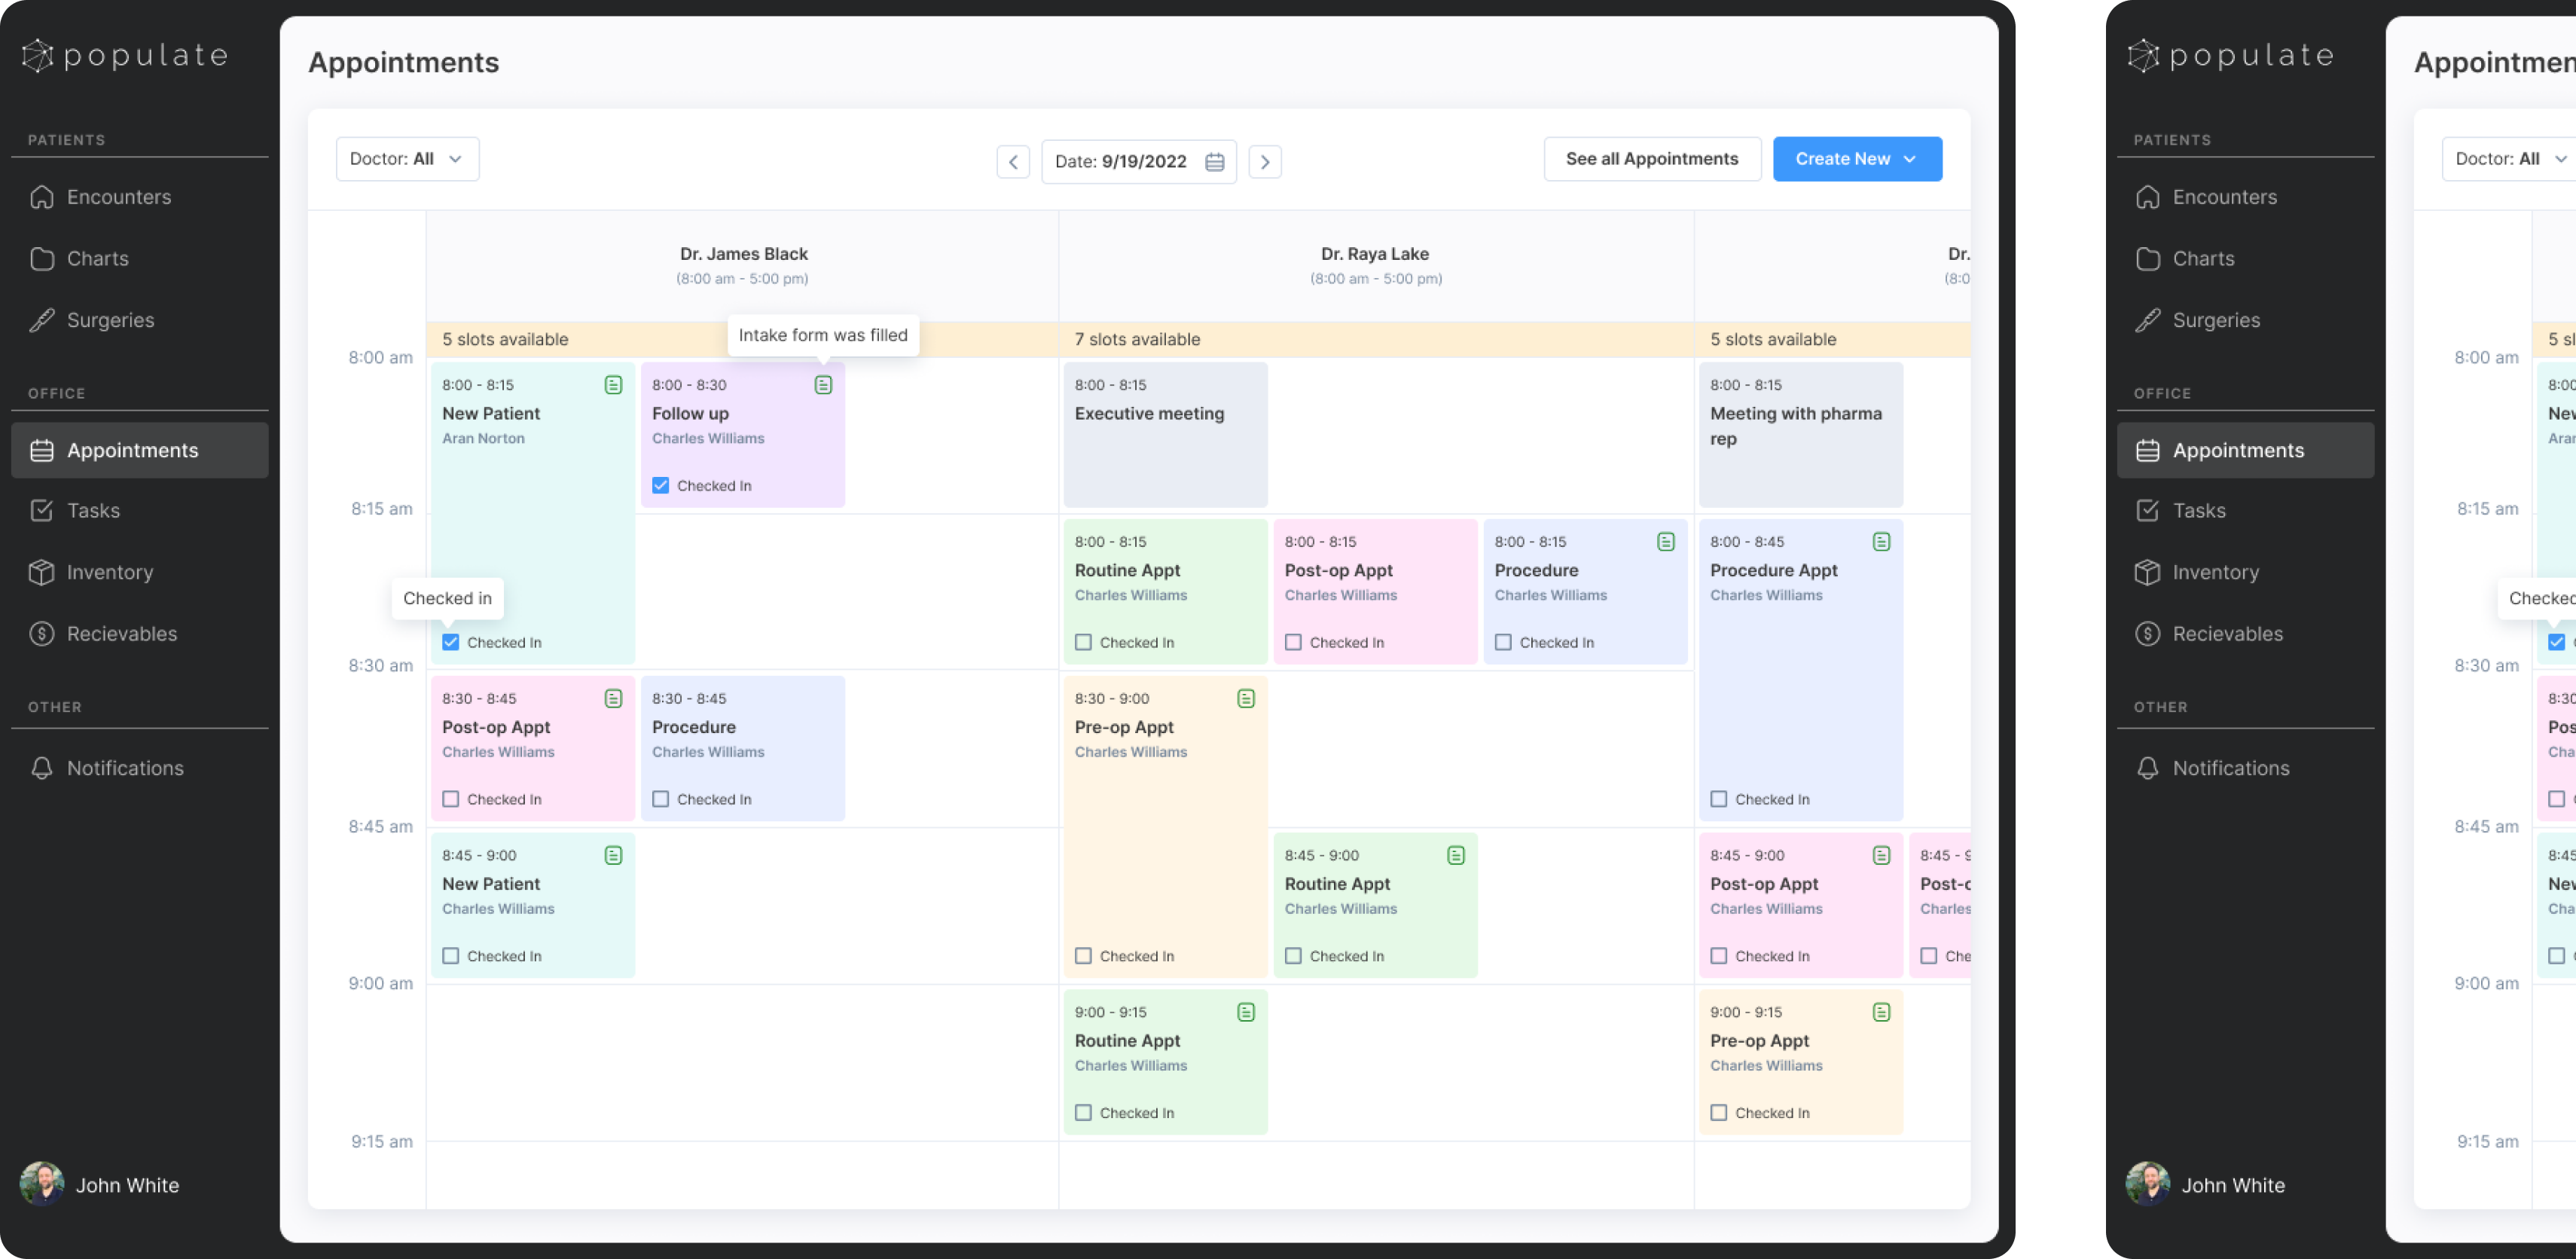Open Encounters in the left sidebar
Screen dimensions: 2576x1259
[118, 197]
